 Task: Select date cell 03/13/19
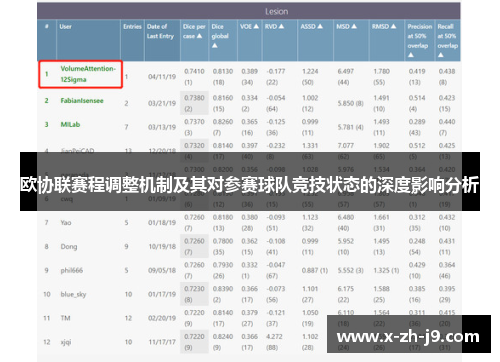(x=162, y=127)
